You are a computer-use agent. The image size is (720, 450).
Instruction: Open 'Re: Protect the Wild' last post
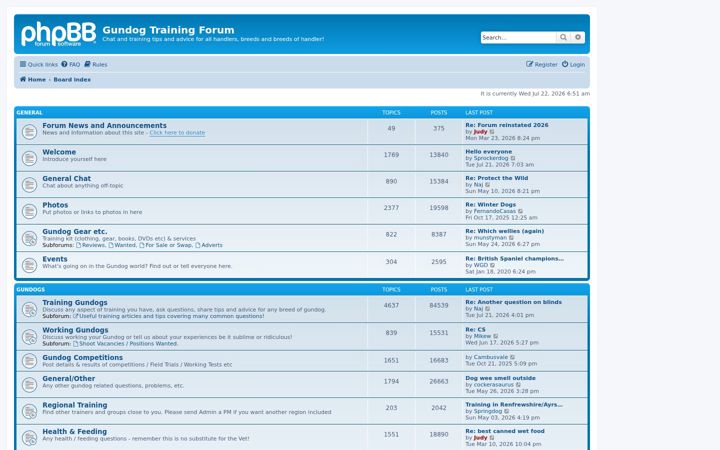click(497, 178)
